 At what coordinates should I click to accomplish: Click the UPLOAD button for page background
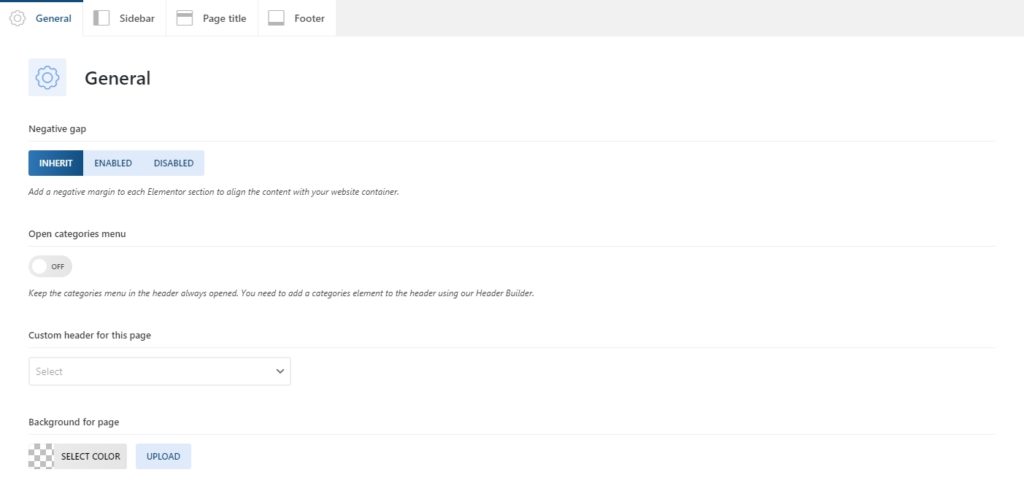(x=163, y=456)
